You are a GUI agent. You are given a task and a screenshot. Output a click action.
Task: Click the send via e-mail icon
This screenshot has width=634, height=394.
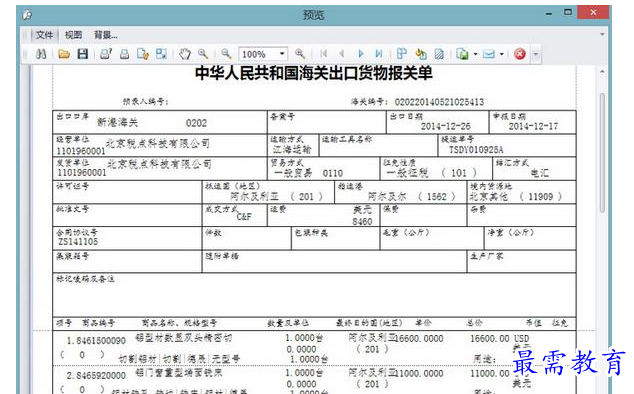[489, 54]
